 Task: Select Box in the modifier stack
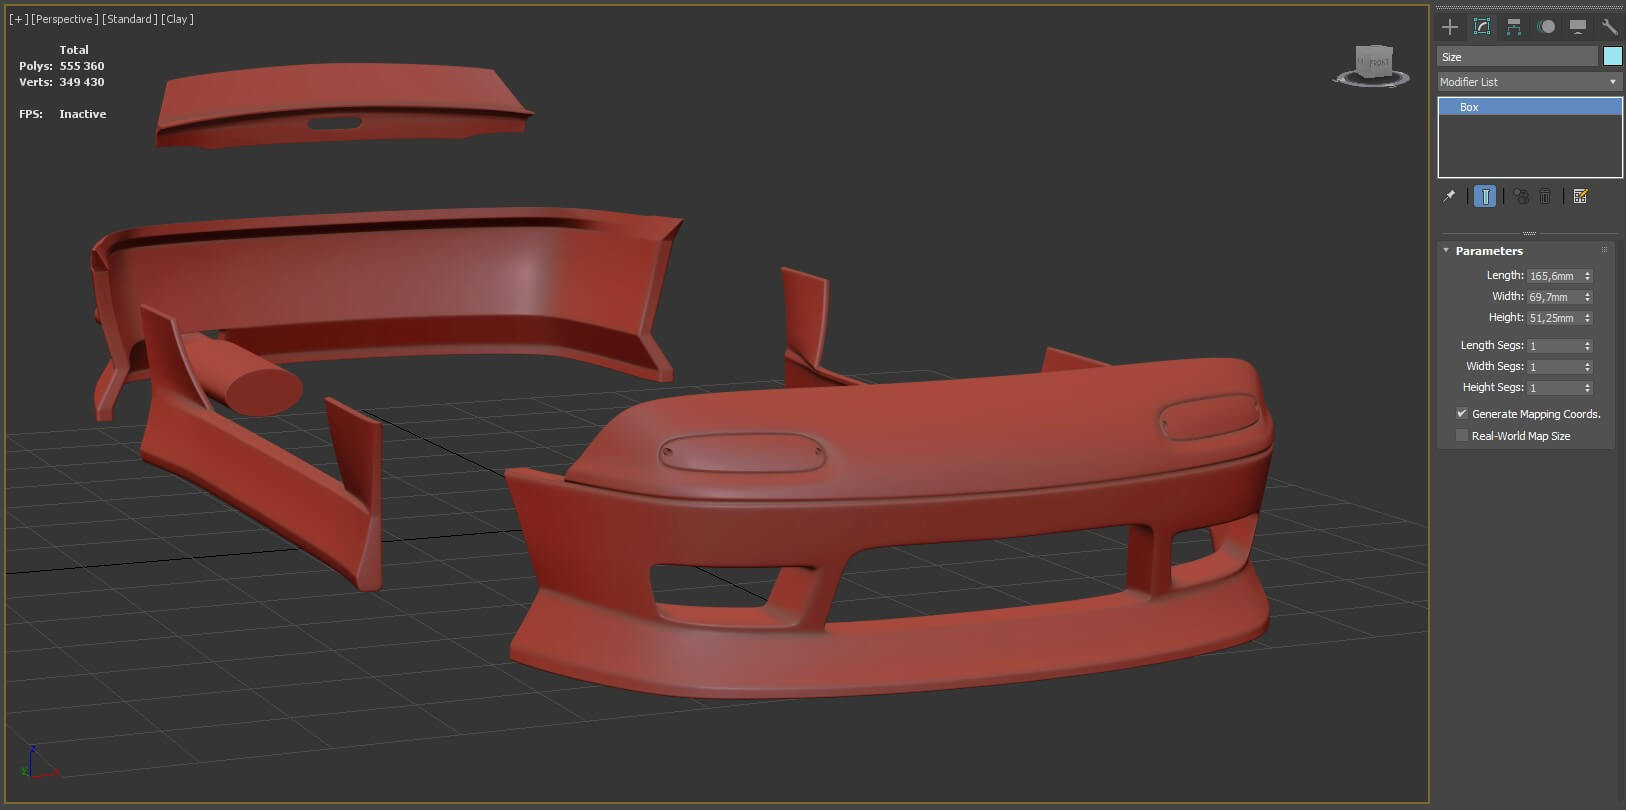[x=1530, y=107]
